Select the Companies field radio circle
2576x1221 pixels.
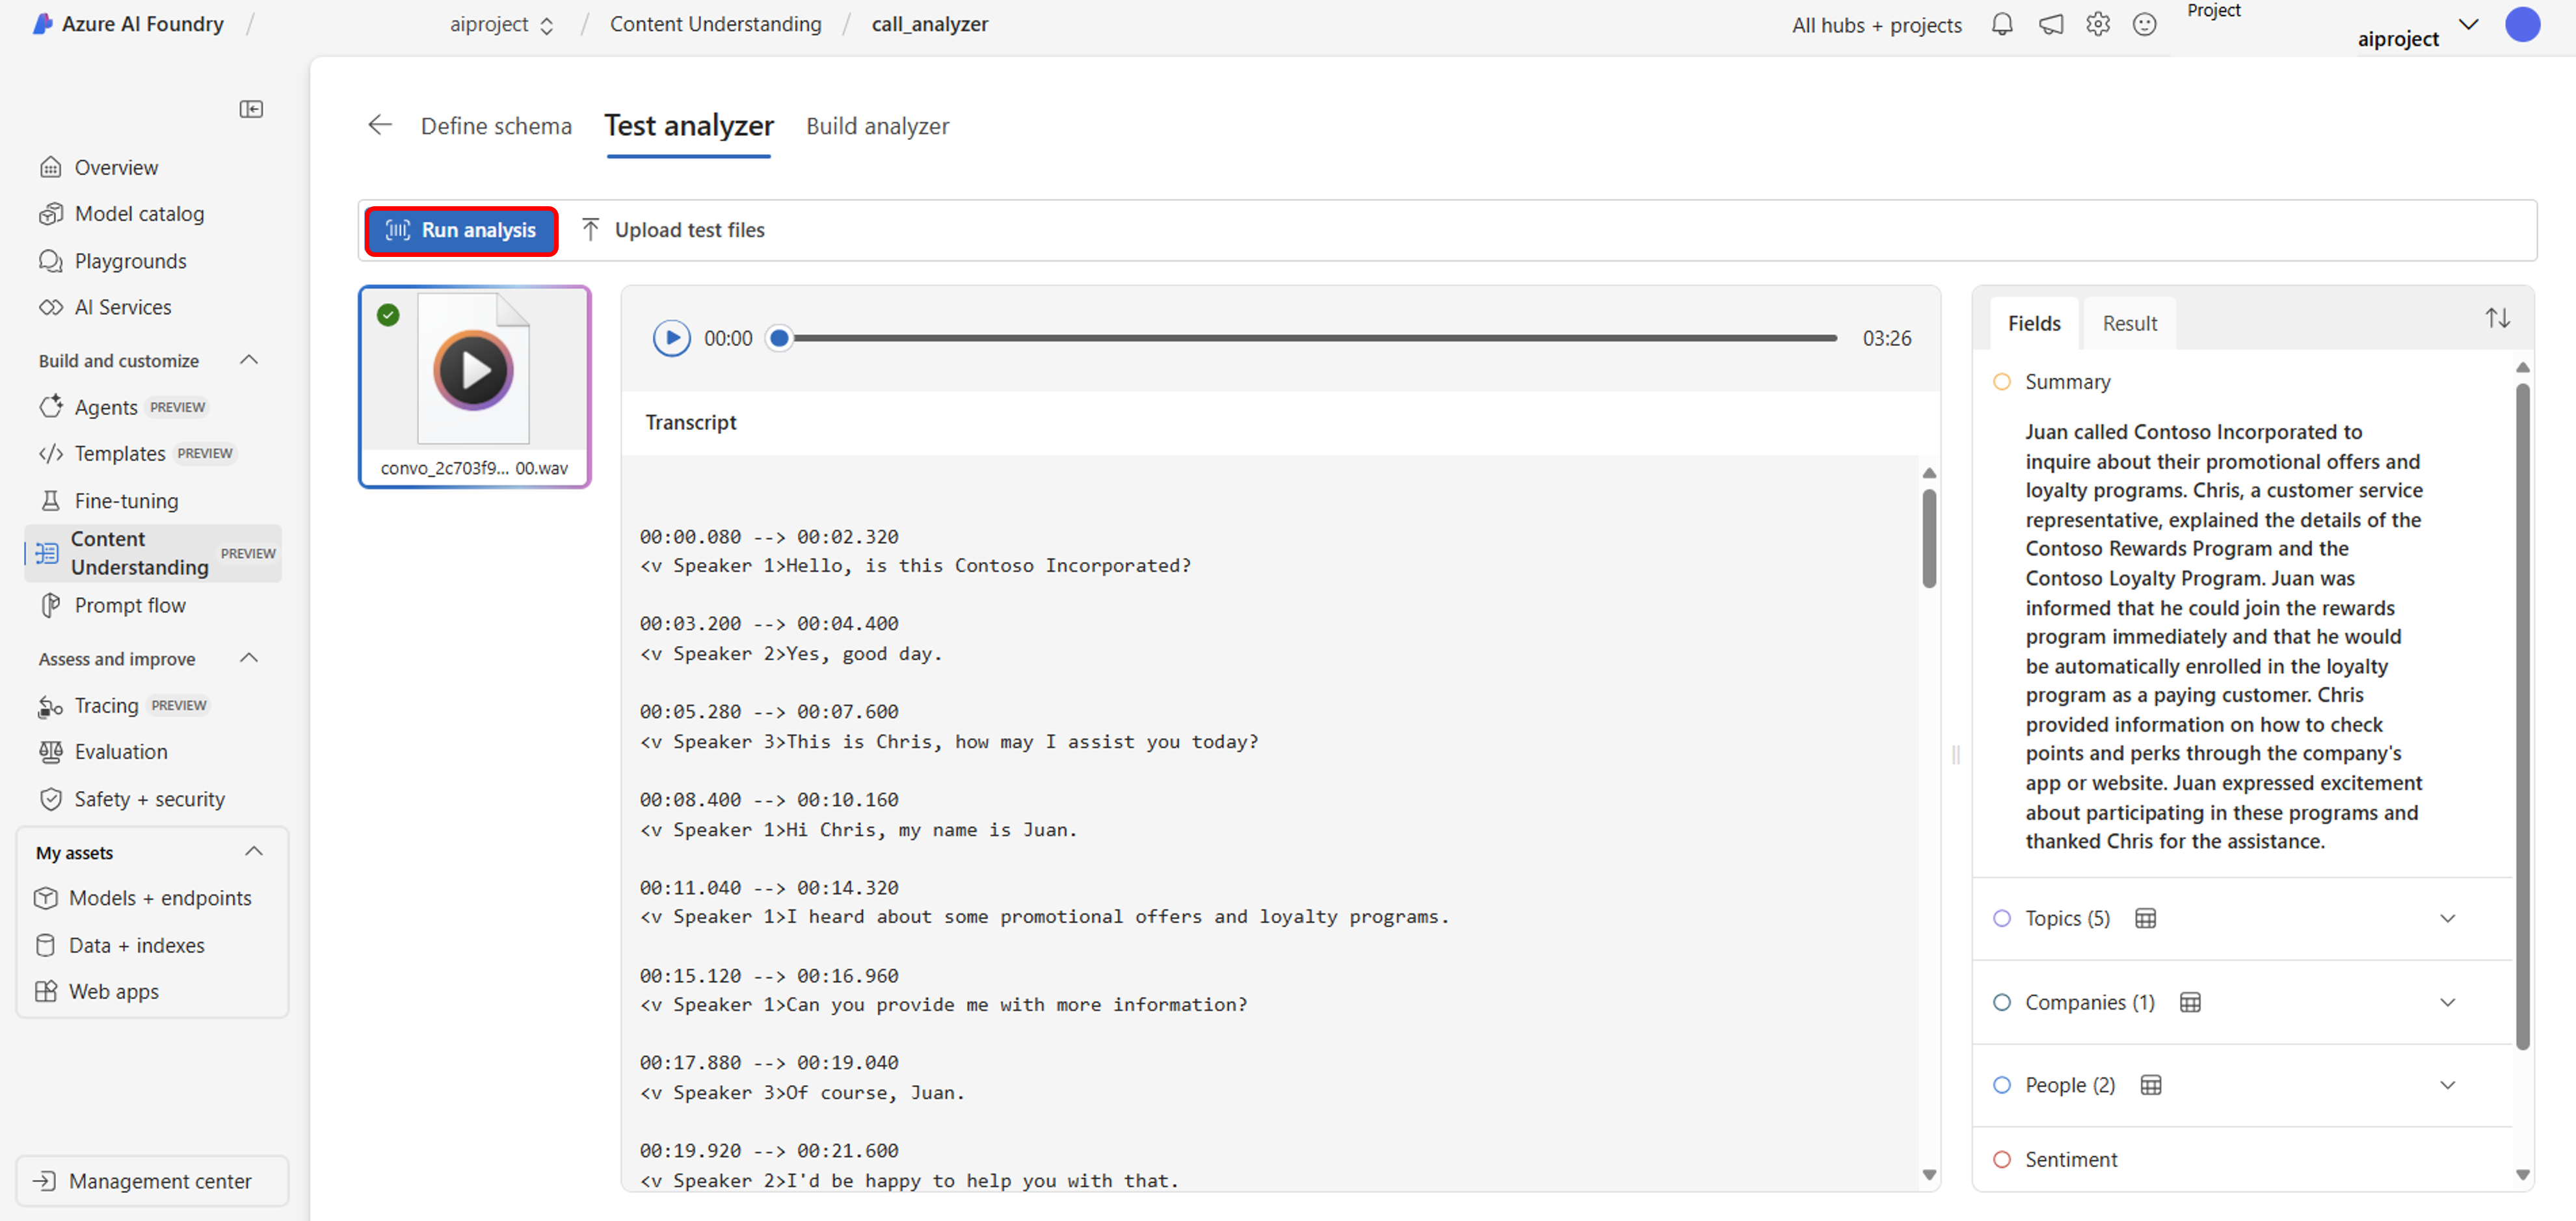[x=2001, y=1003]
